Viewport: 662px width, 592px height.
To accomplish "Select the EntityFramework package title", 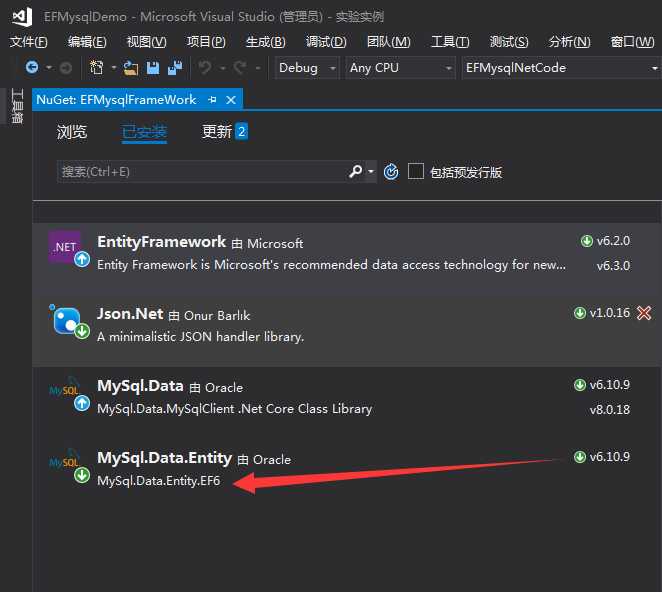I will 162,242.
